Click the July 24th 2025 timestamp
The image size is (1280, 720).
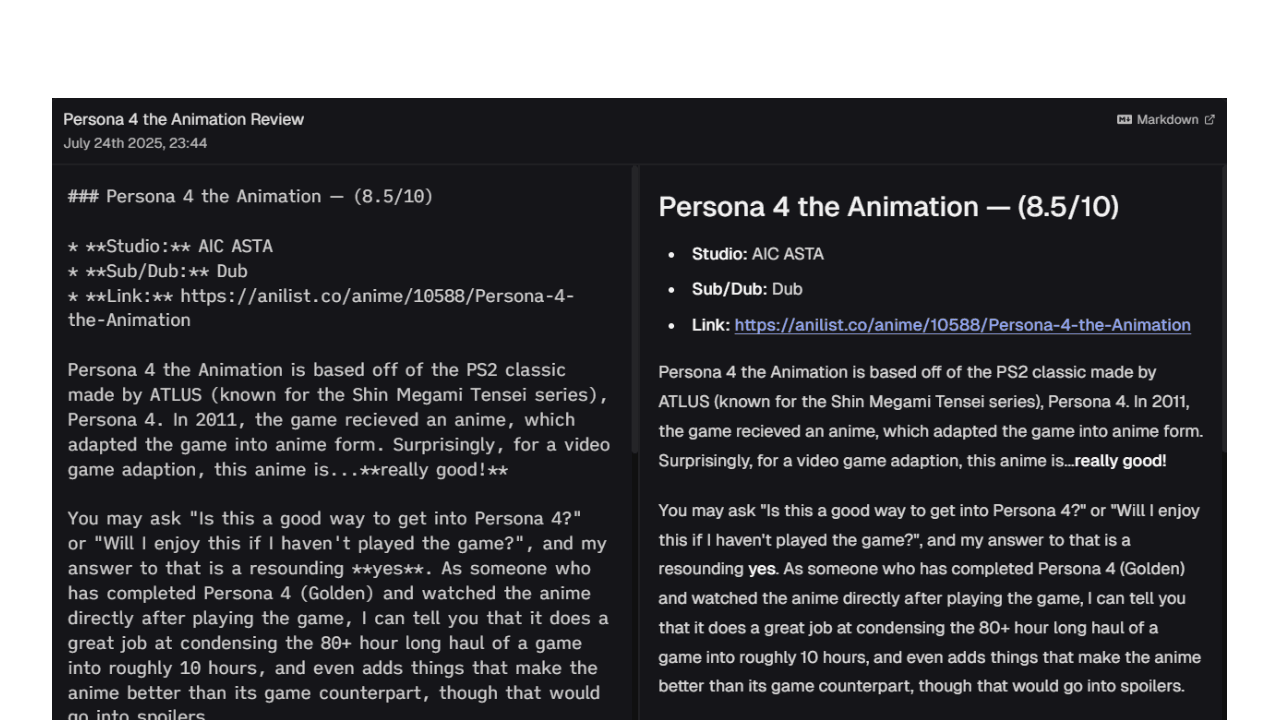point(135,143)
